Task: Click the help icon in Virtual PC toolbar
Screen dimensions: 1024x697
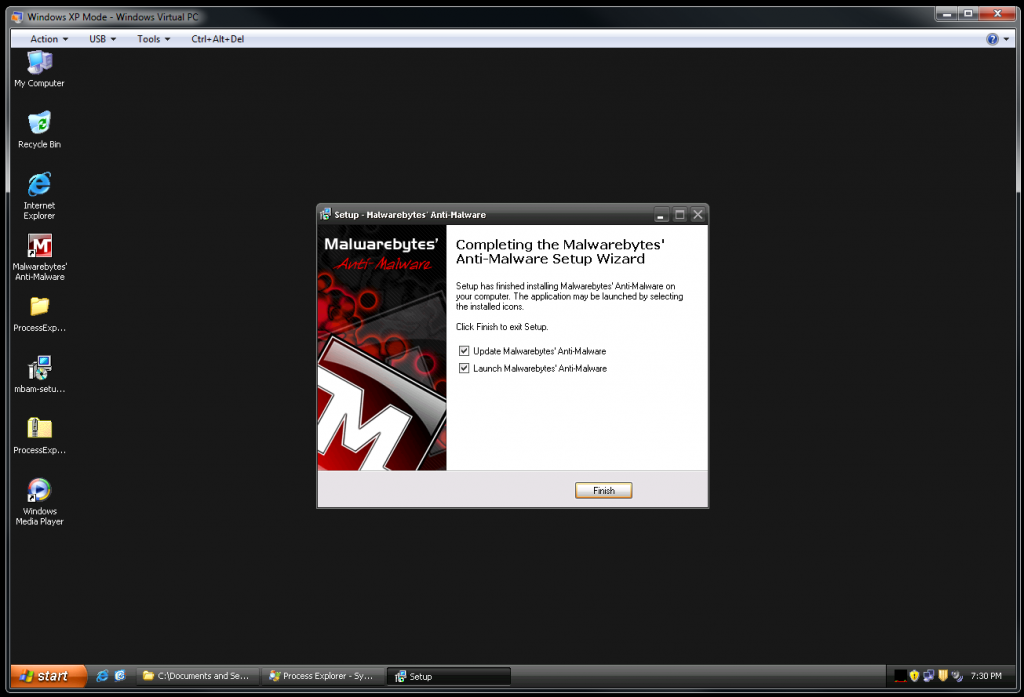Action: coord(991,39)
